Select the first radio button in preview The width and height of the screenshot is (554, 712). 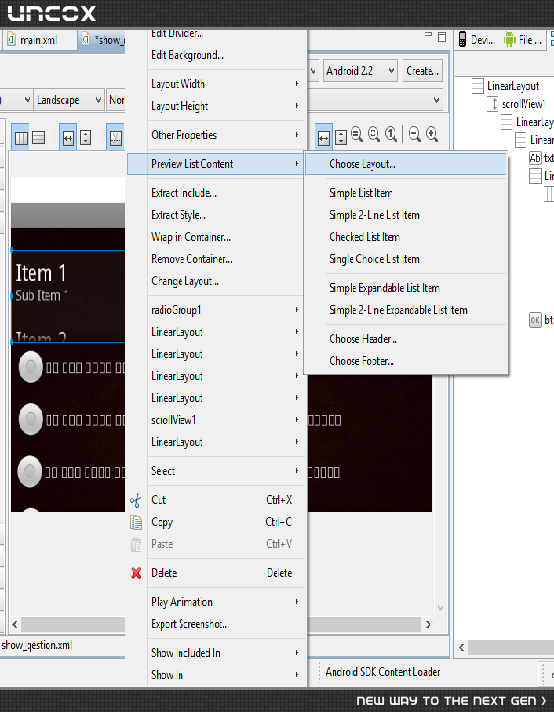(x=31, y=367)
